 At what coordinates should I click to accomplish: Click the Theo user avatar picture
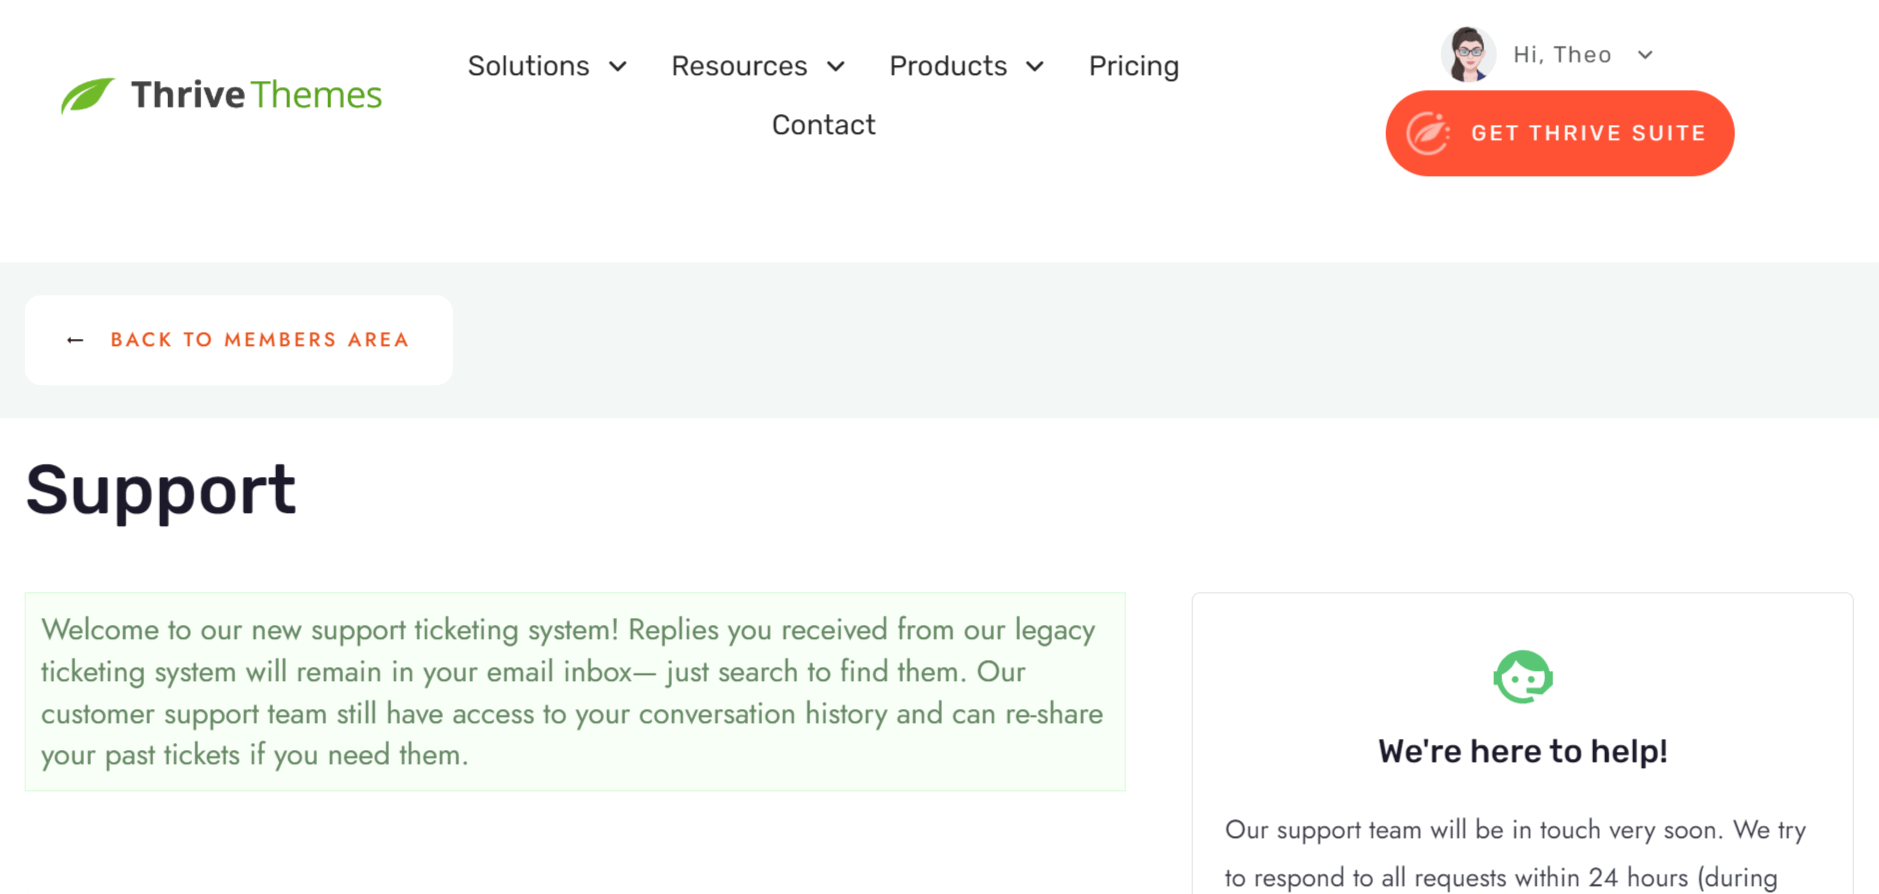[1468, 54]
